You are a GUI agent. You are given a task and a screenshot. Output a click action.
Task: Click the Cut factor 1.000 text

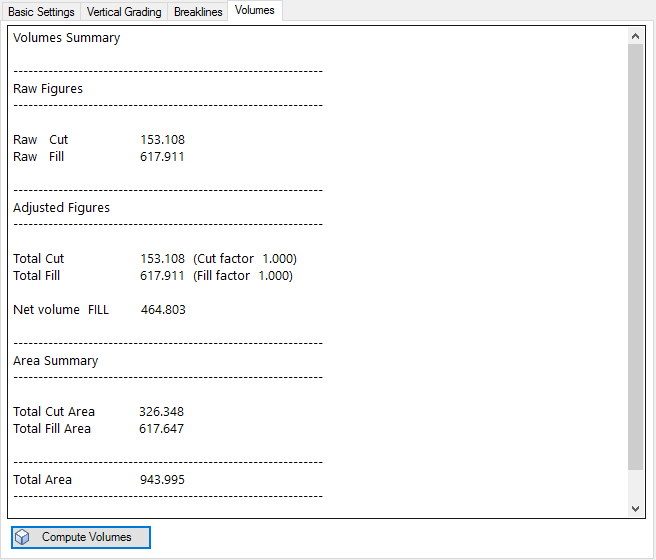point(245,259)
